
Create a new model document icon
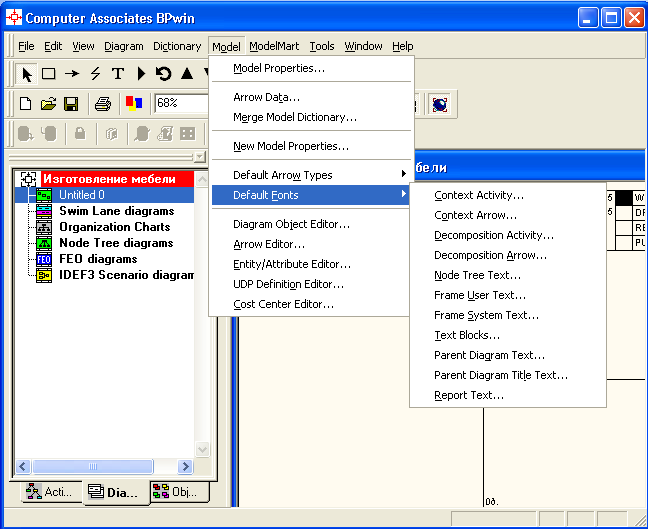26,103
